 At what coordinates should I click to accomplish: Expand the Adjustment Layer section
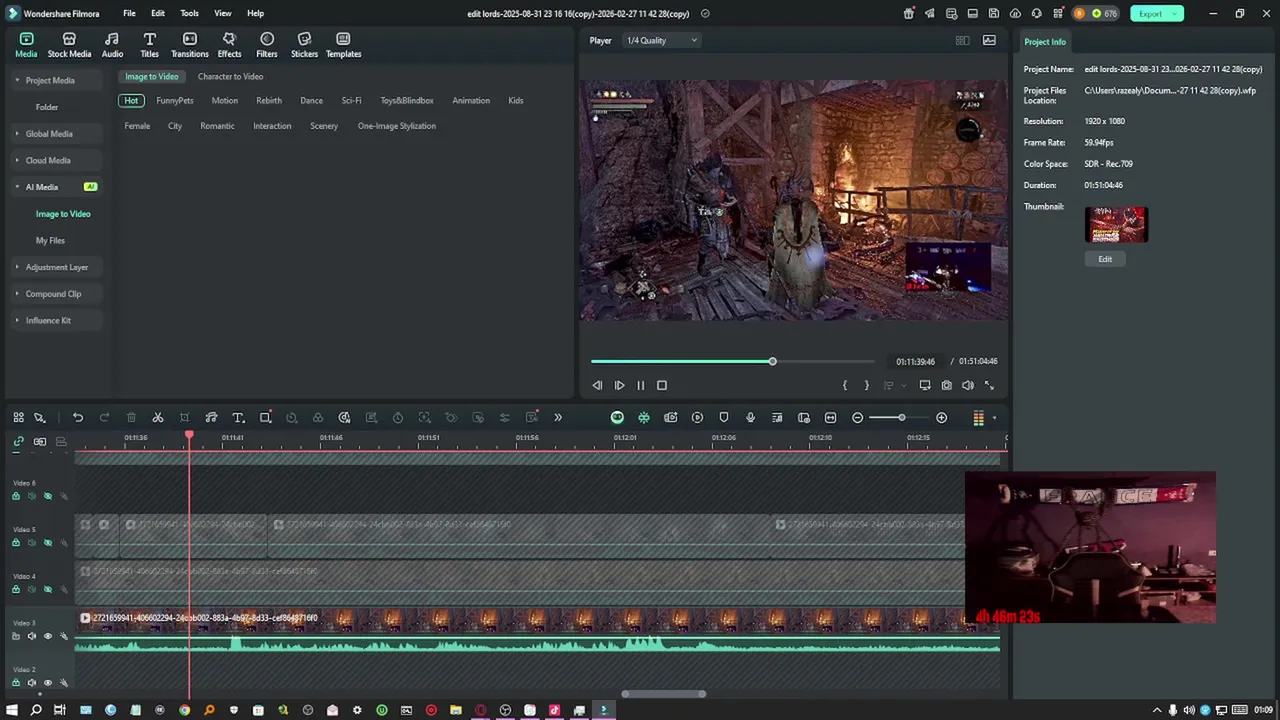click(17, 267)
